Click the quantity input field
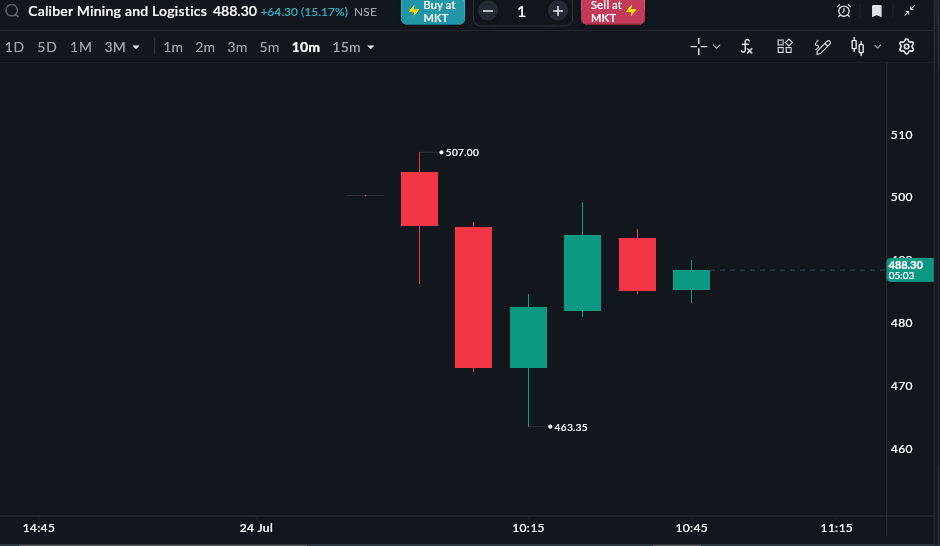 pos(522,11)
